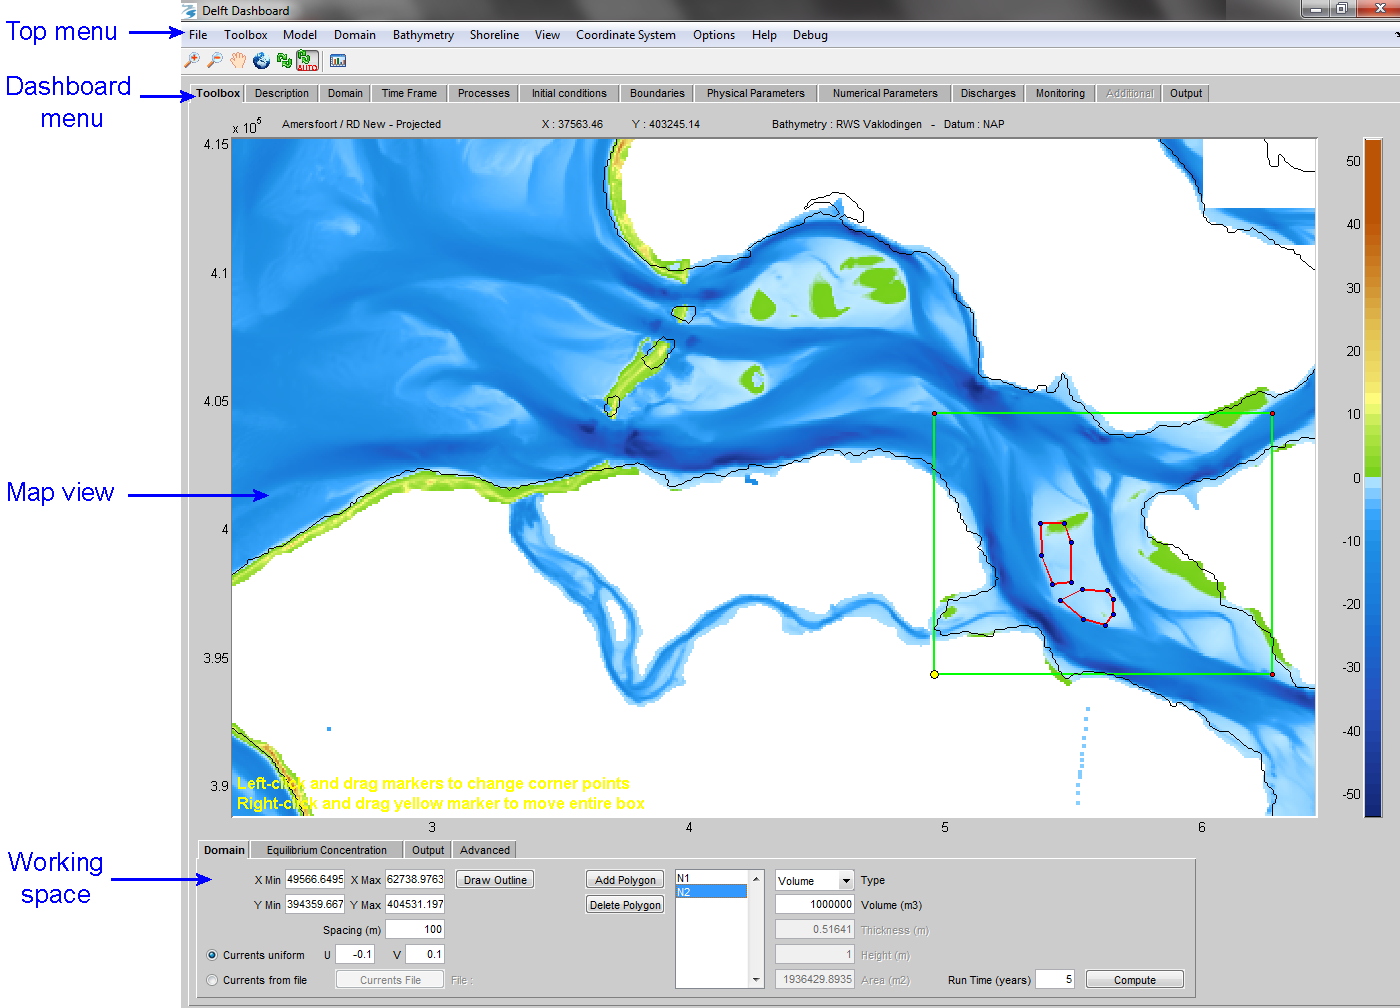Screen dimensions: 1400x1008
Task: Click the globe zoom-to-world icon
Action: (x=261, y=61)
